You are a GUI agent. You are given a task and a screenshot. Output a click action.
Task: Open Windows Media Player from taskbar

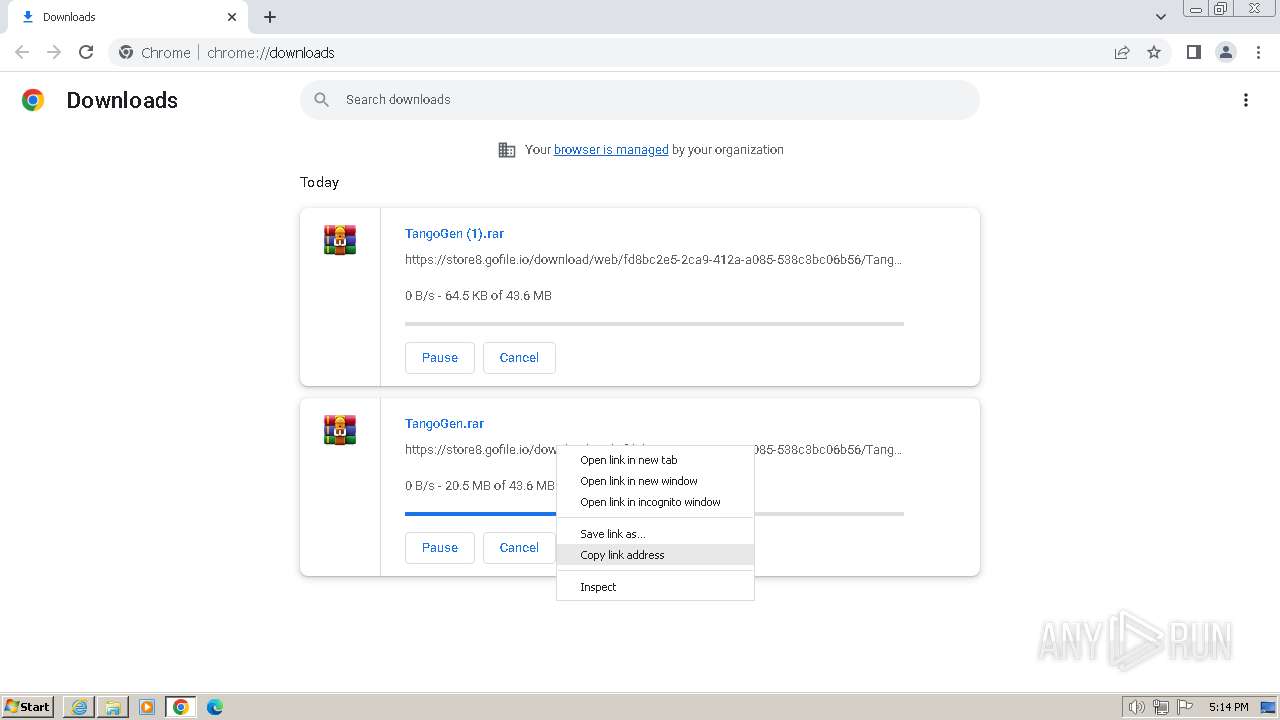tap(147, 707)
